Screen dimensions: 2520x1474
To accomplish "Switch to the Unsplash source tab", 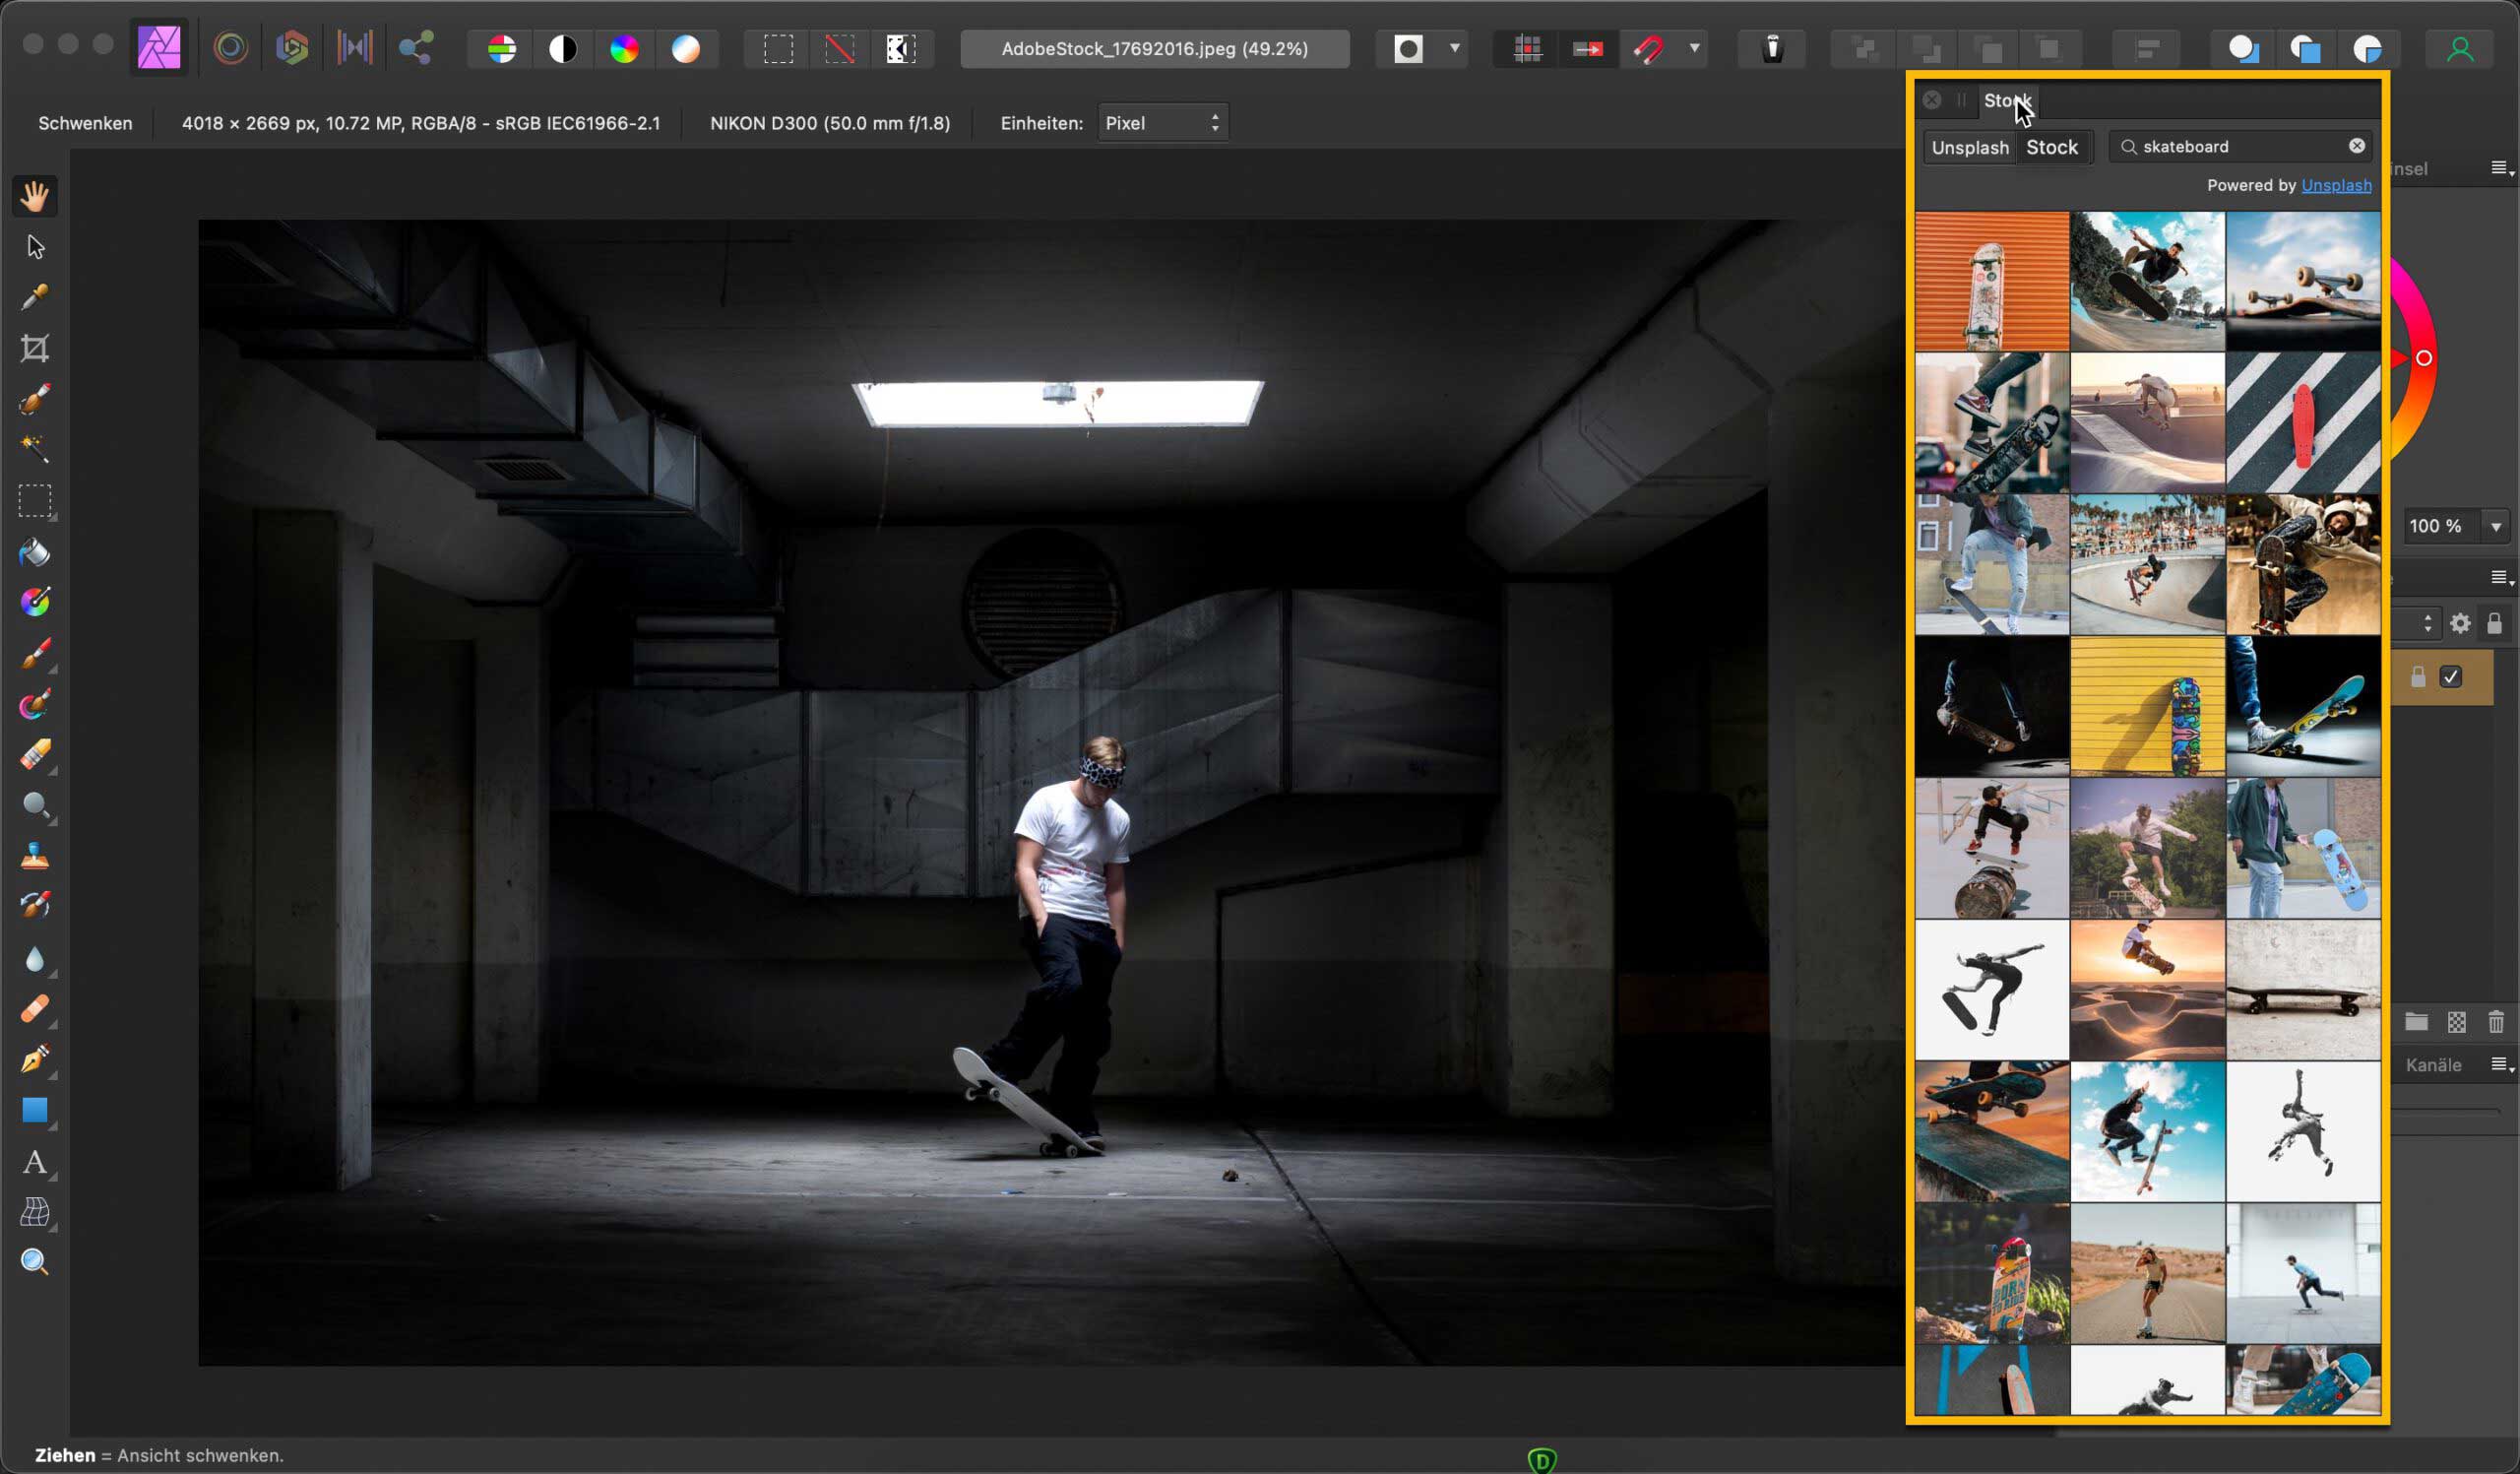I will click(x=1969, y=148).
